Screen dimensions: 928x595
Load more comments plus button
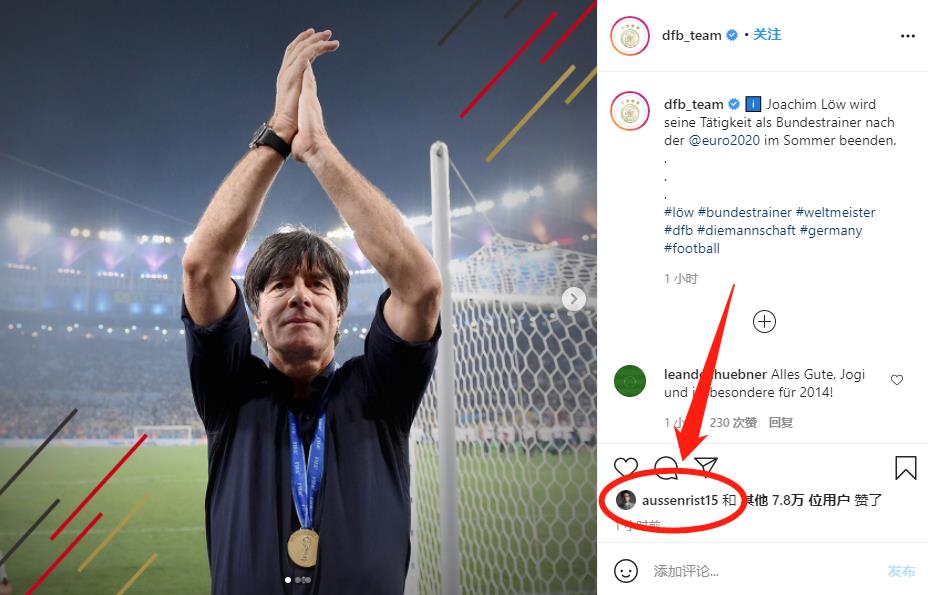pyautogui.click(x=764, y=321)
